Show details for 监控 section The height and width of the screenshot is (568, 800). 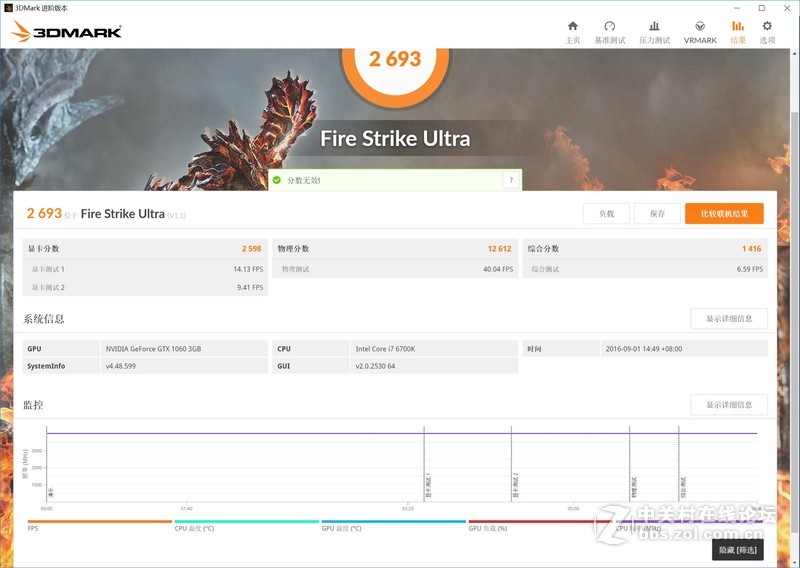tap(729, 405)
